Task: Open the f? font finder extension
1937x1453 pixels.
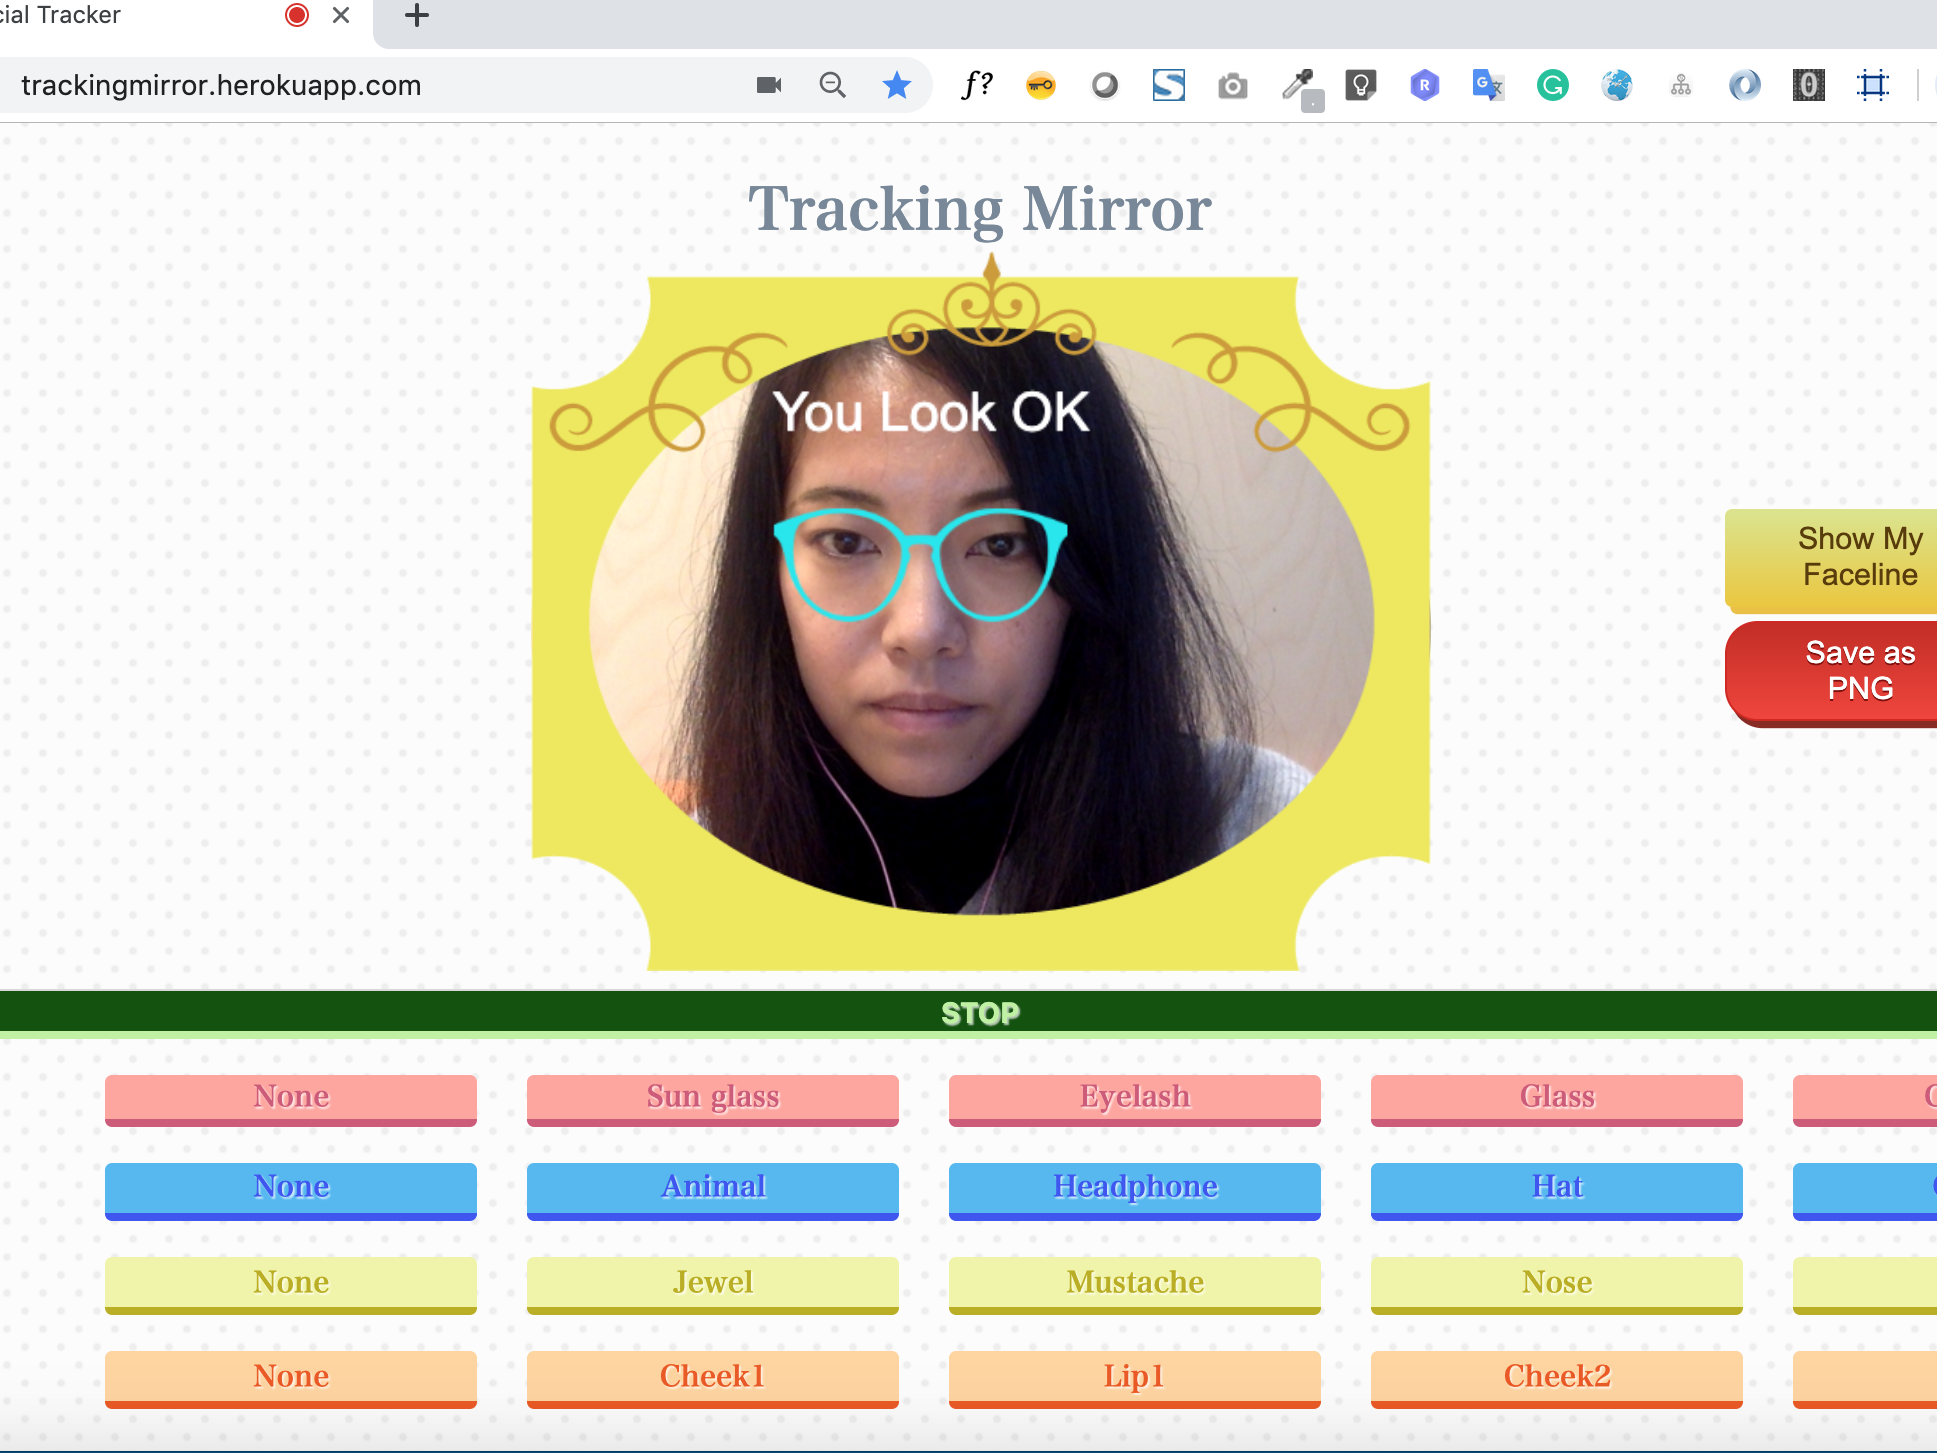Action: pyautogui.click(x=977, y=85)
